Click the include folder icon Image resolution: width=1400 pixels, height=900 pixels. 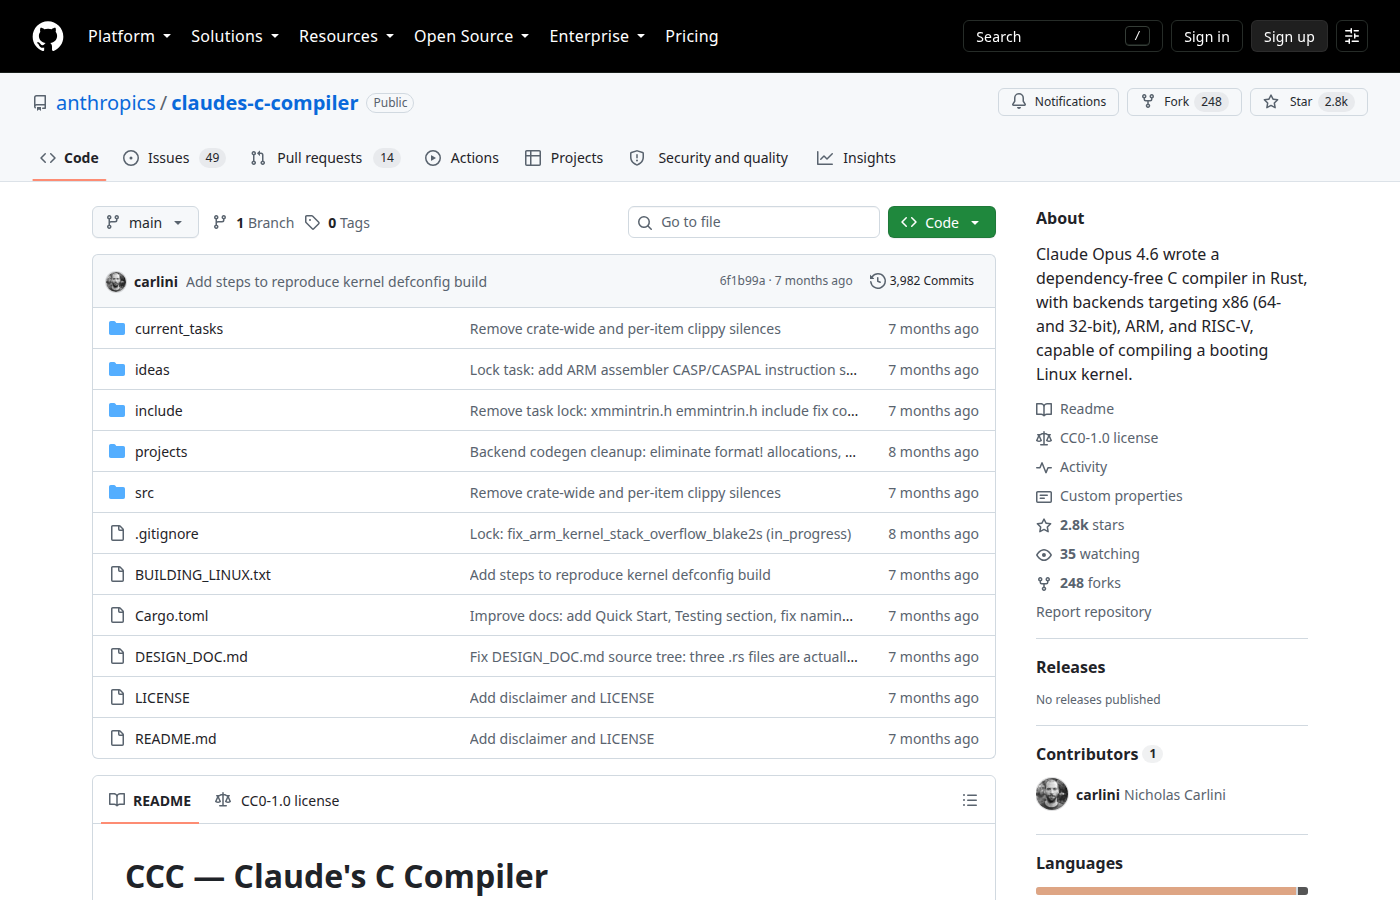pyautogui.click(x=117, y=410)
